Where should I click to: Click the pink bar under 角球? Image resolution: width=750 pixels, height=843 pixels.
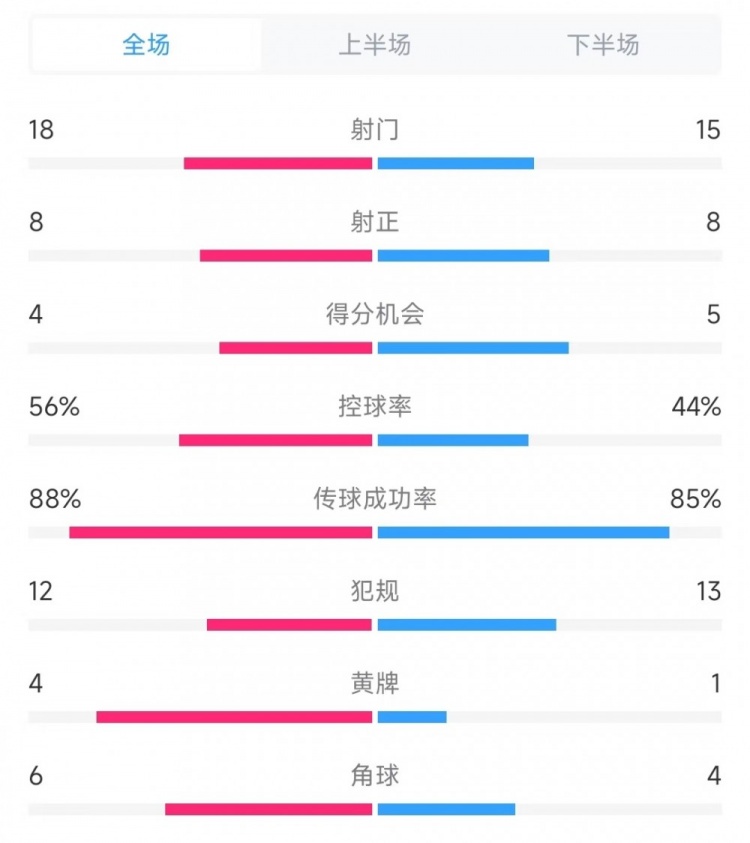pyautogui.click(x=269, y=809)
